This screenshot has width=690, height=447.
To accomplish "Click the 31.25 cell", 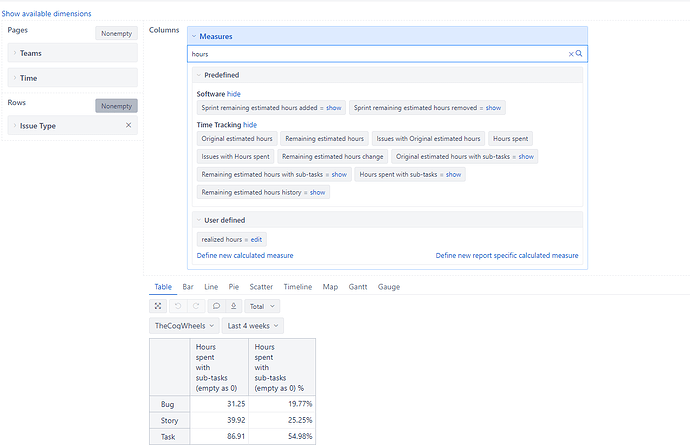I will pos(219,404).
